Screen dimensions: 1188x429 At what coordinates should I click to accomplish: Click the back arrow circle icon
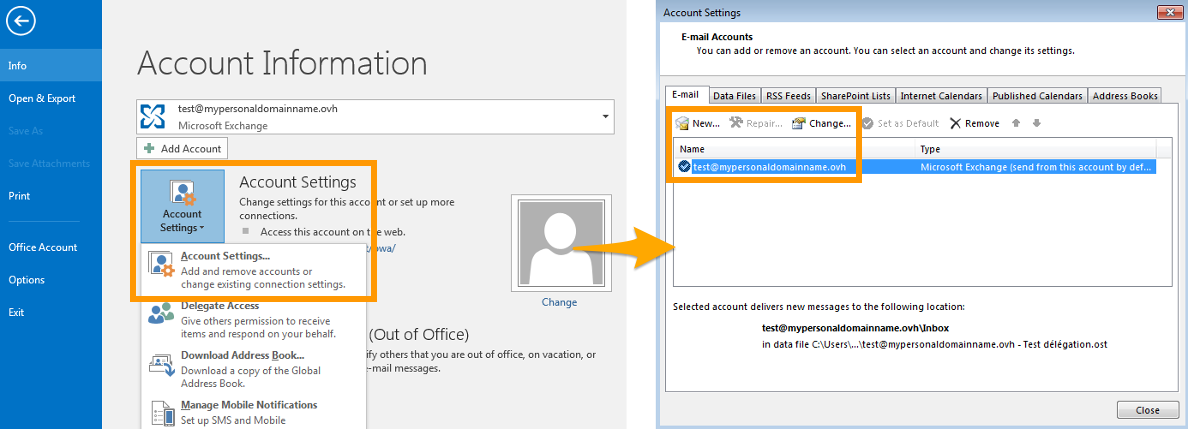coord(21,21)
